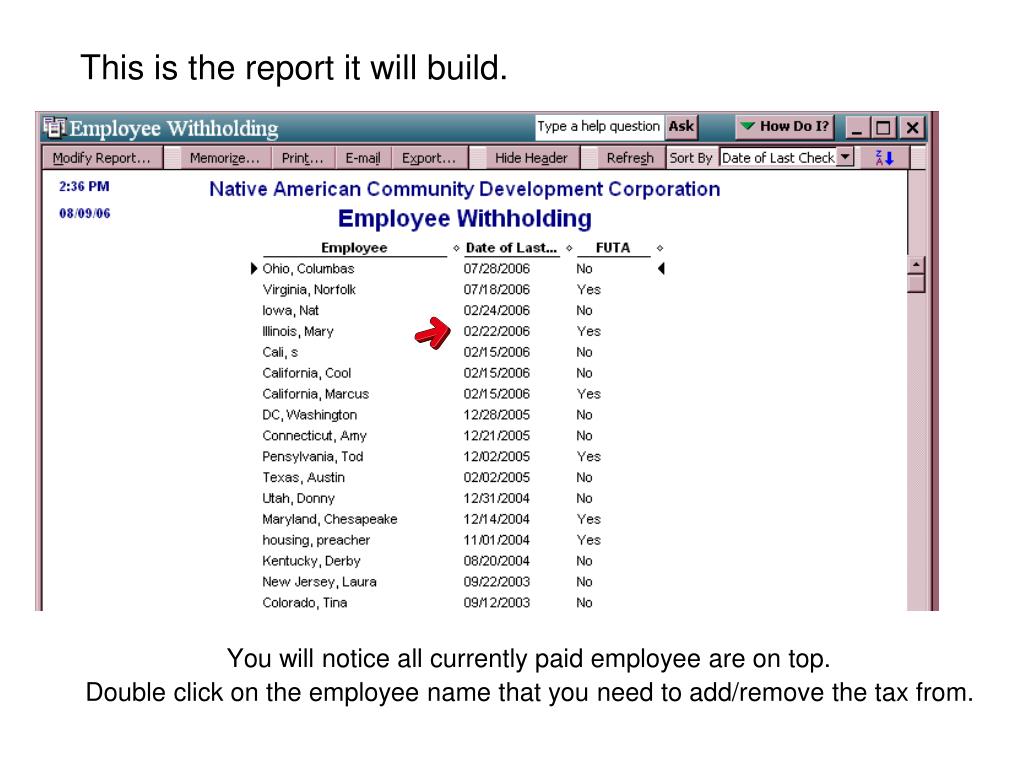The width and height of the screenshot is (1024, 768).
Task: Click date 12/21/2005
Action: [x=497, y=436]
